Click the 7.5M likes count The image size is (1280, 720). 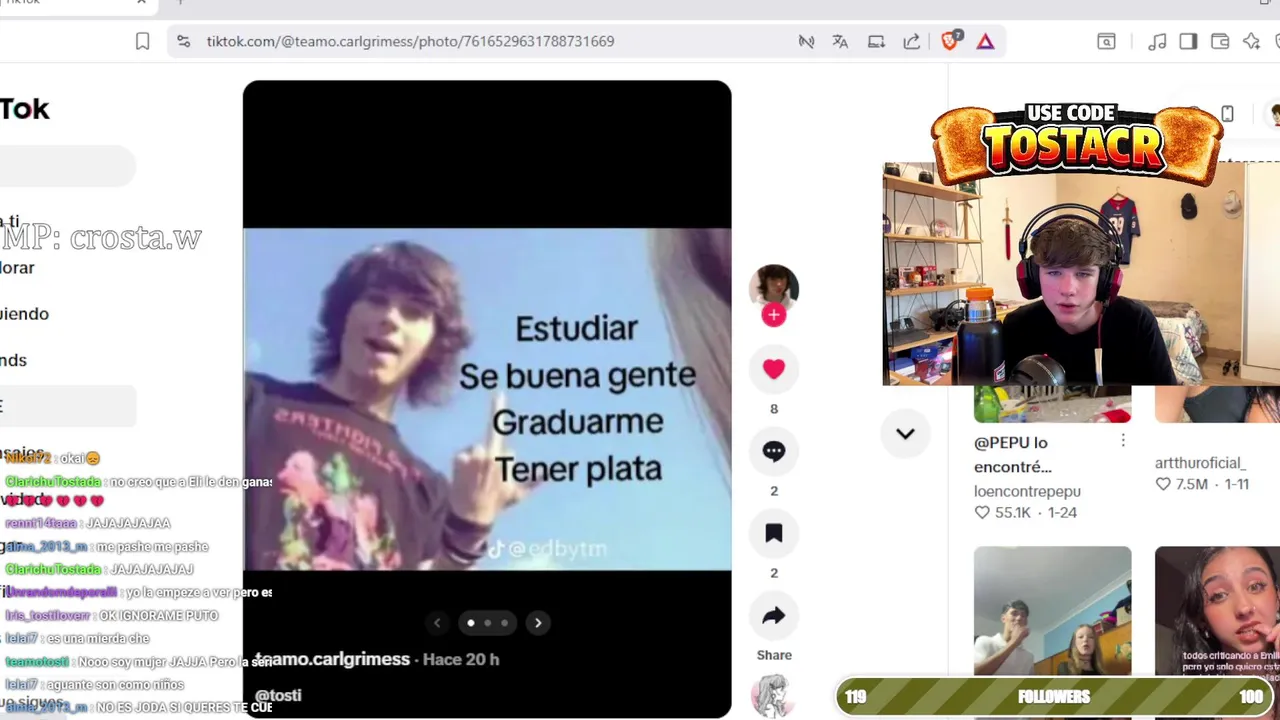click(1192, 484)
